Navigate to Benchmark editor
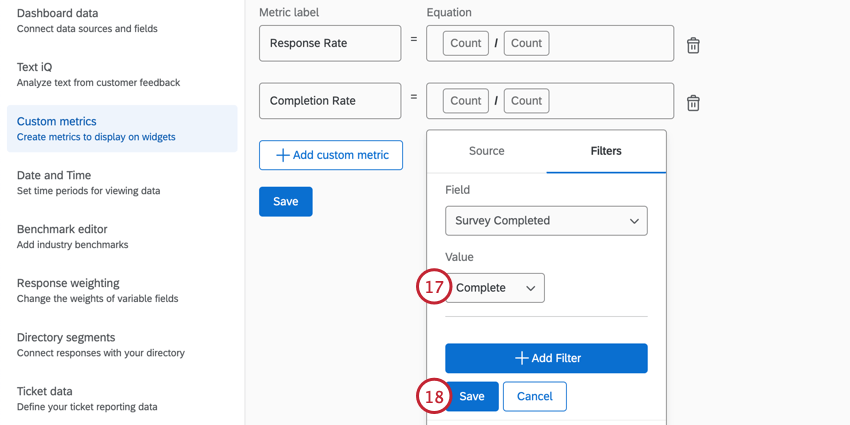This screenshot has height=425, width=850. [72, 236]
